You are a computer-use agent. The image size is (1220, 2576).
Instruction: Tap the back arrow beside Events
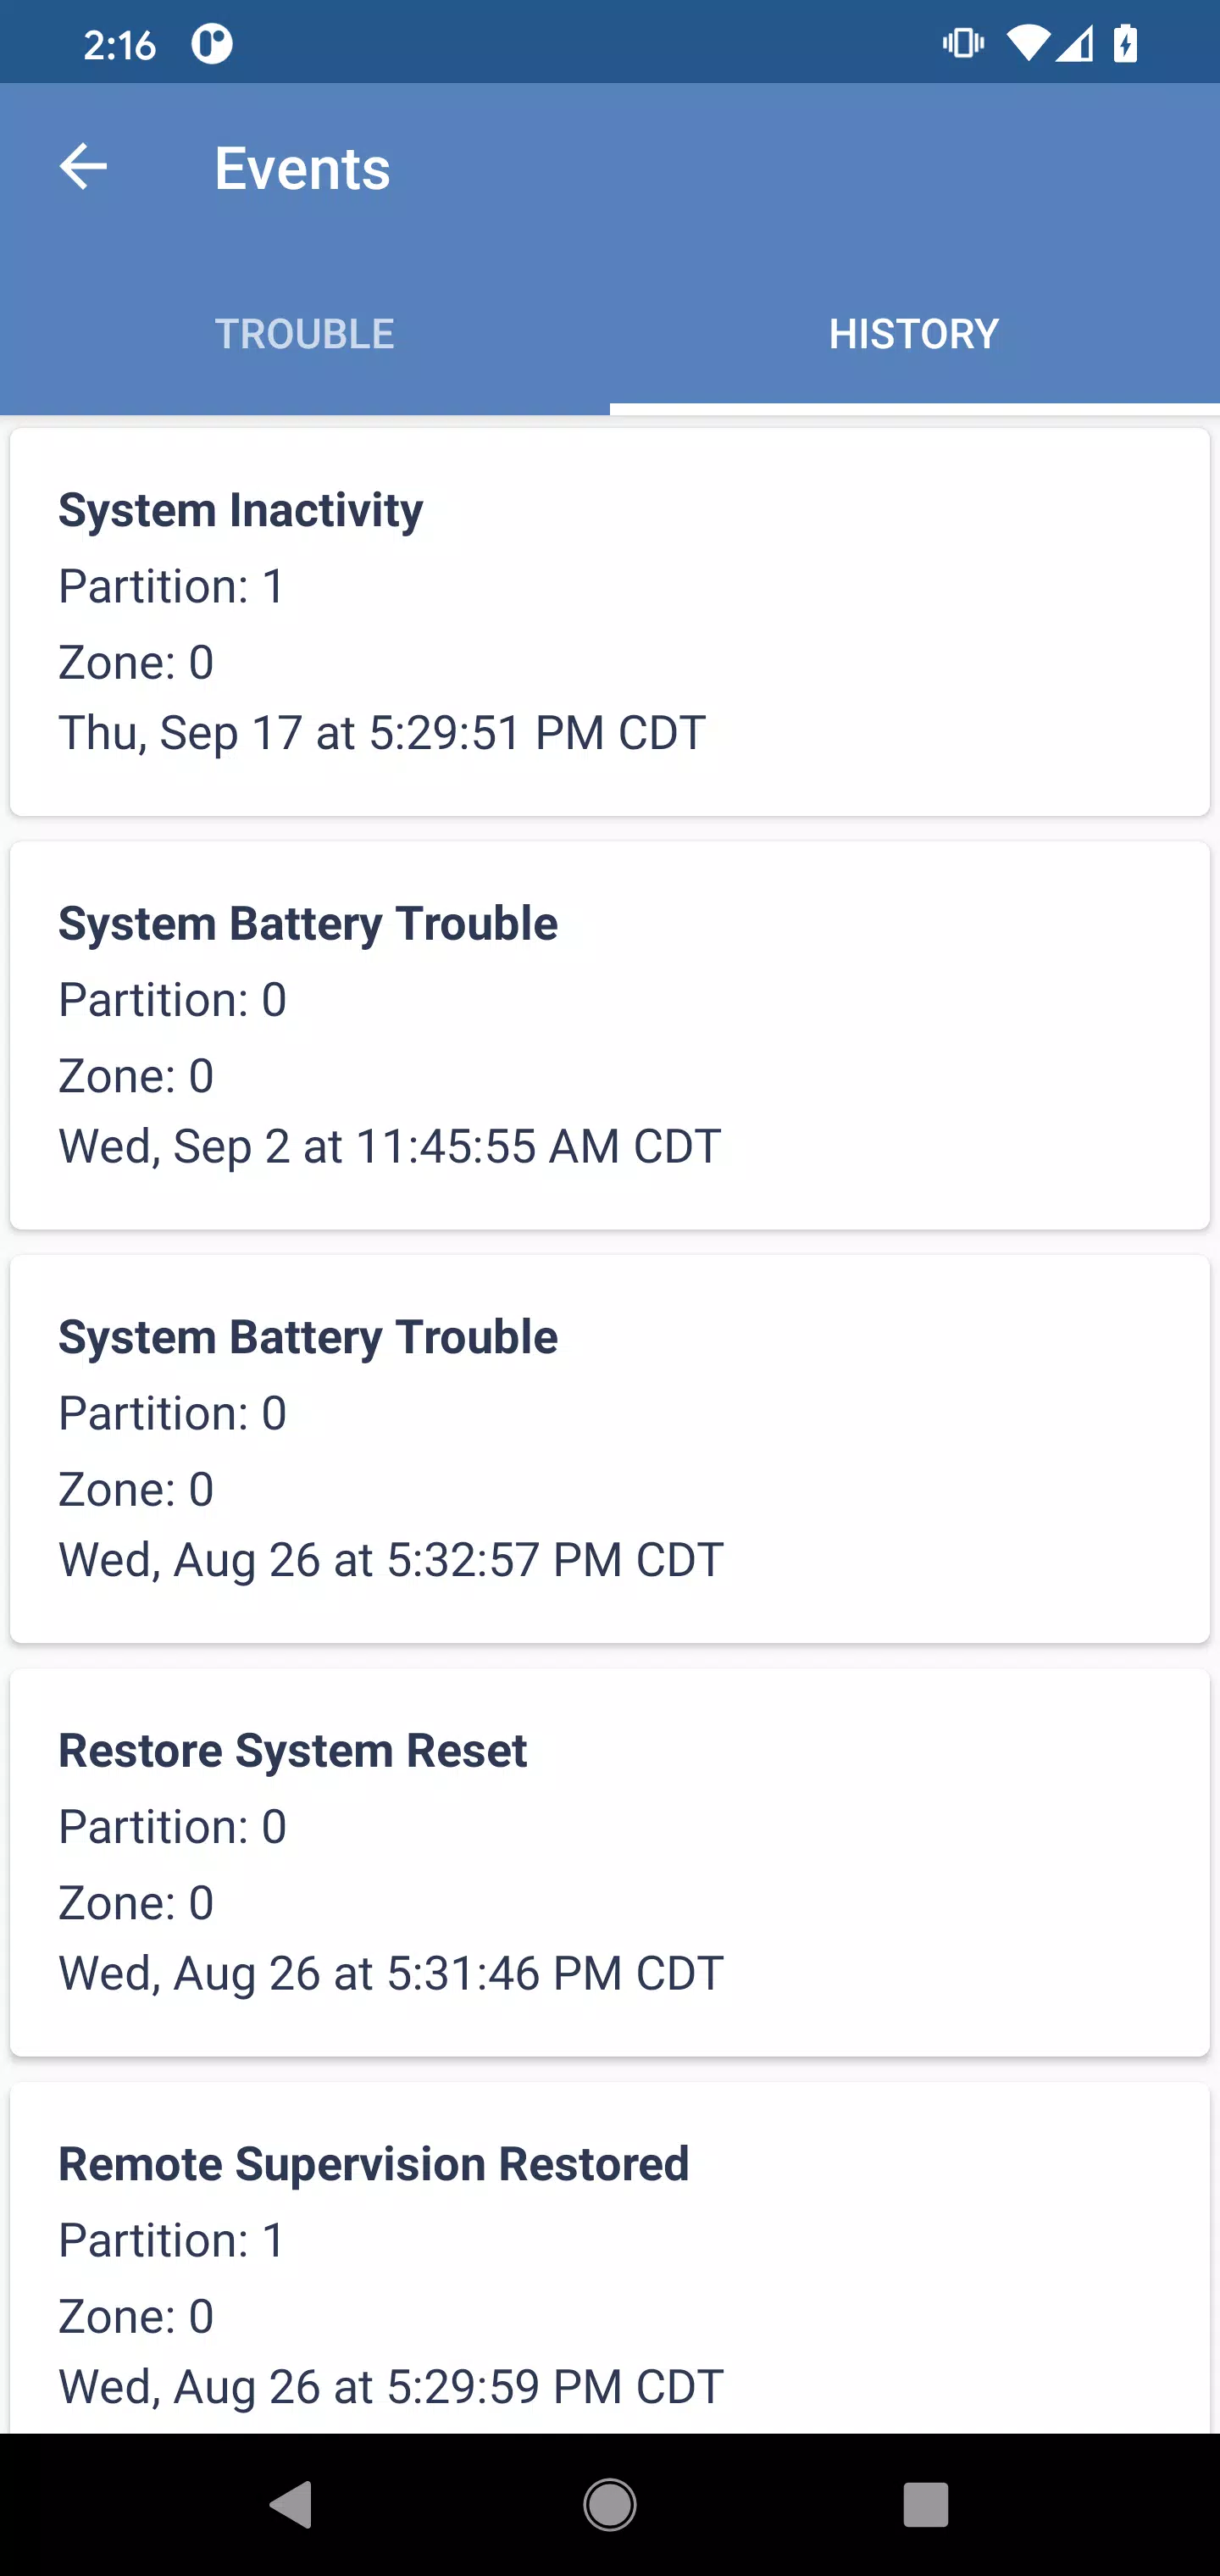[83, 166]
